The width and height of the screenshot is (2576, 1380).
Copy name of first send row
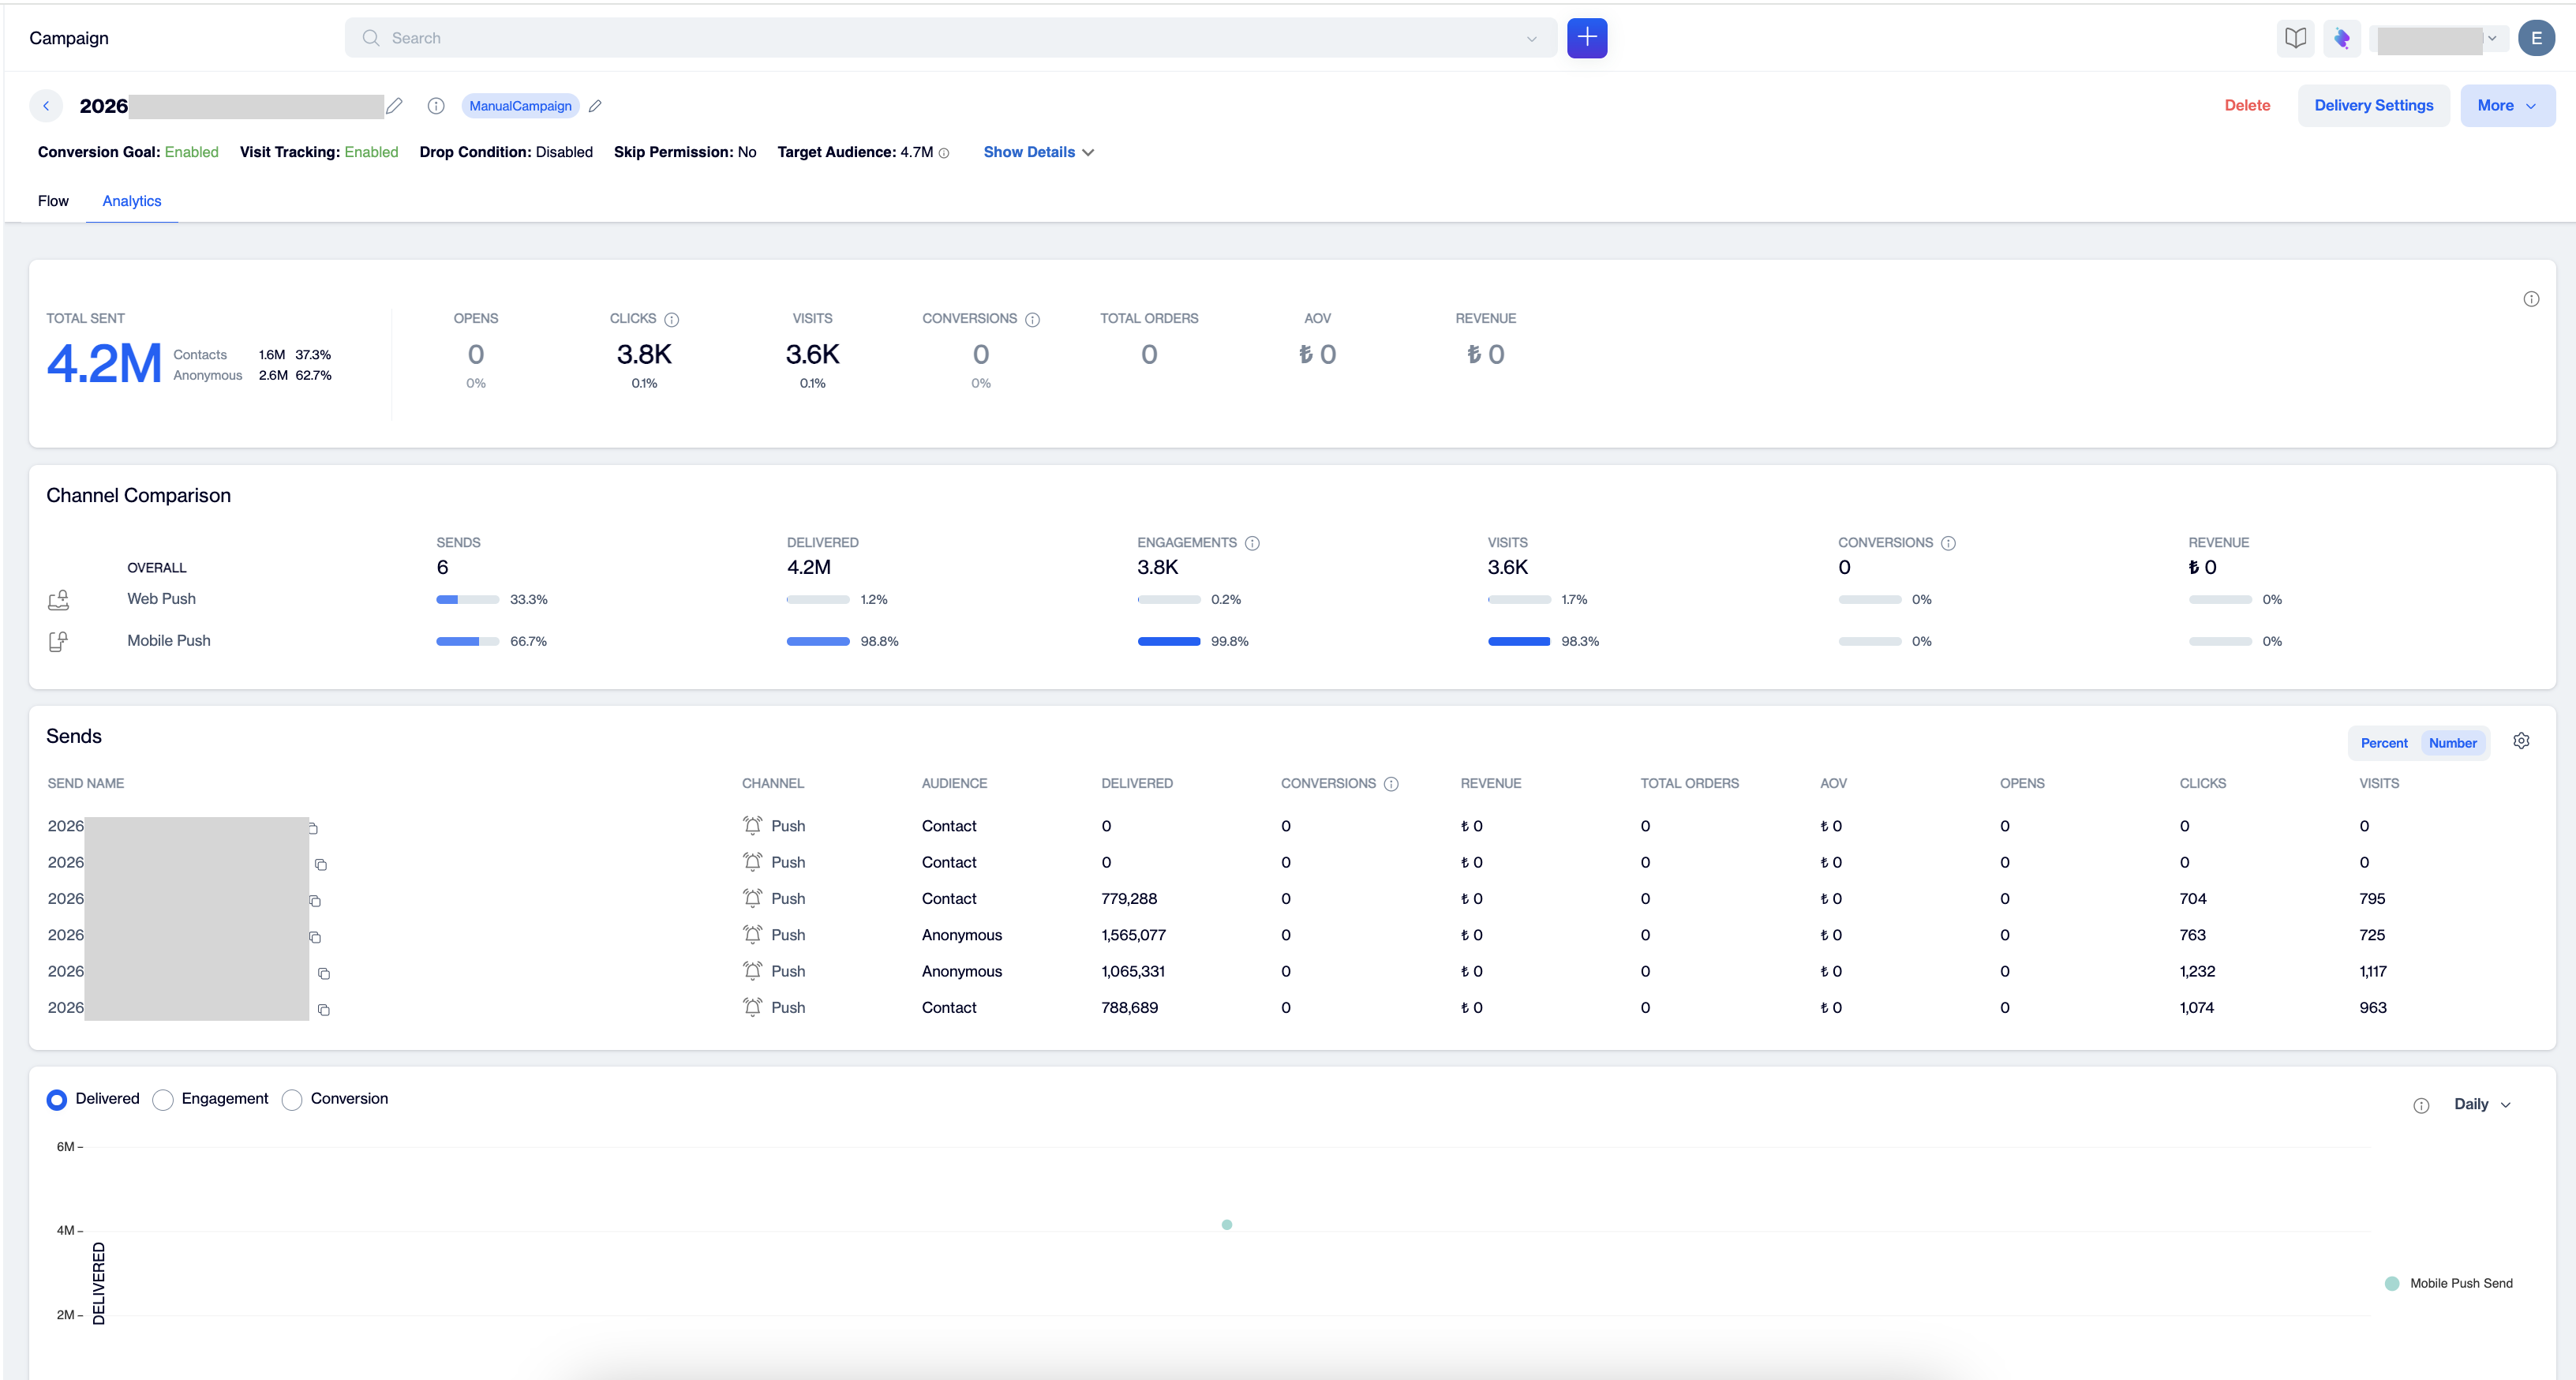(x=313, y=828)
